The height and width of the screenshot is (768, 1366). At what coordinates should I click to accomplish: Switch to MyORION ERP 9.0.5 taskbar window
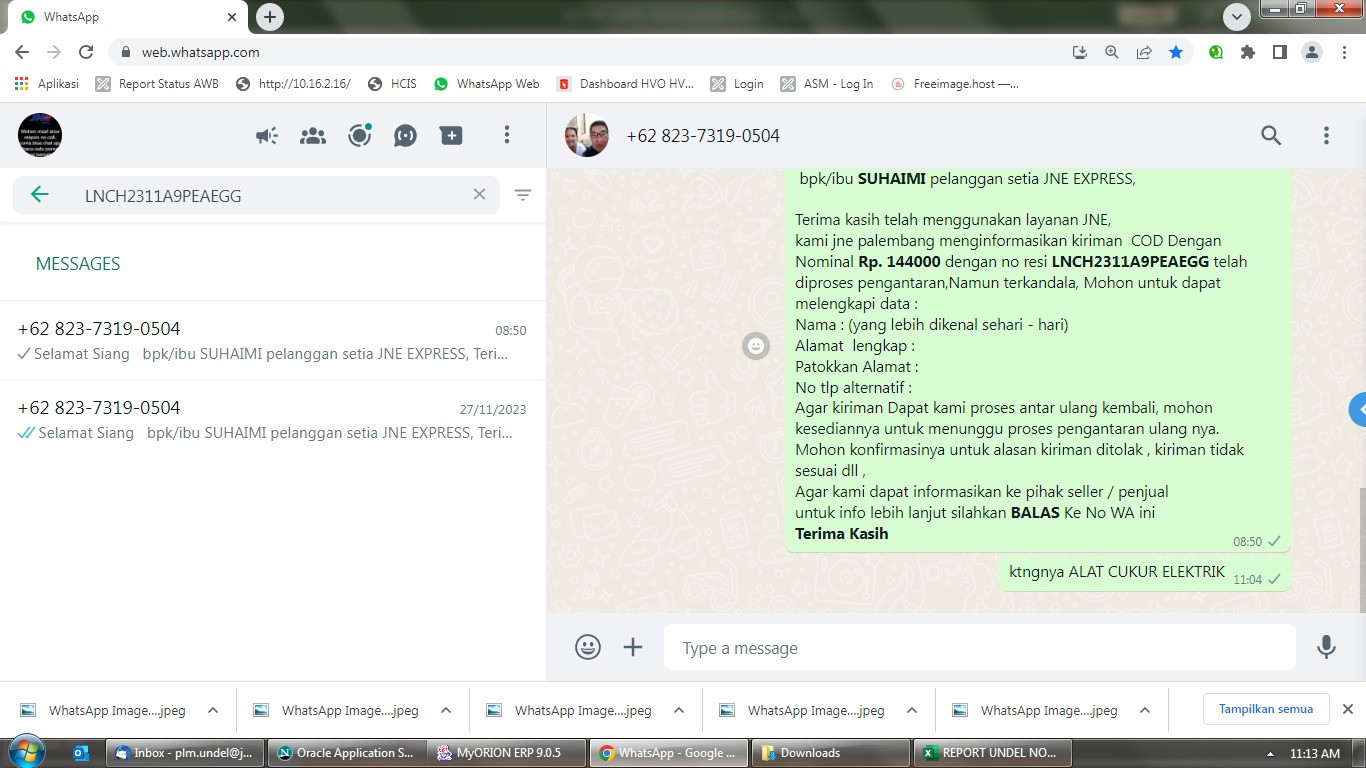tap(508, 753)
